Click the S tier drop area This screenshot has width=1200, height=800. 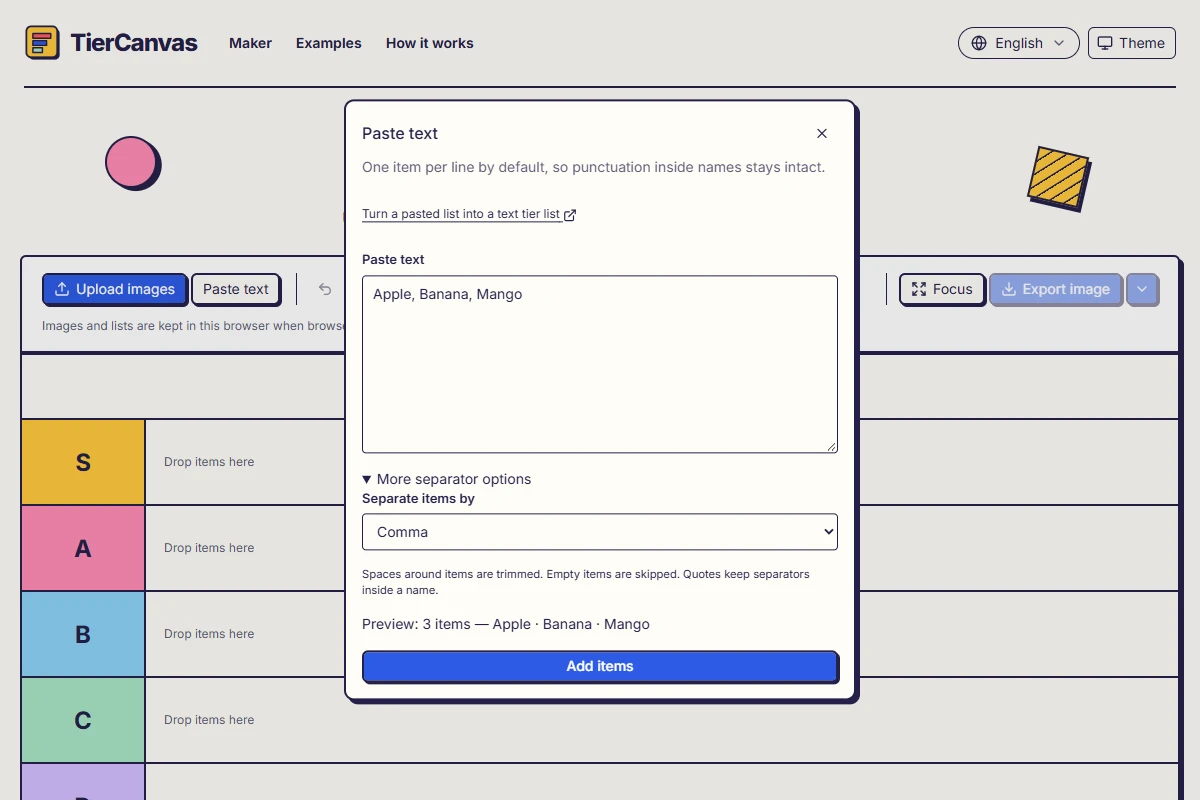[x=662, y=462]
